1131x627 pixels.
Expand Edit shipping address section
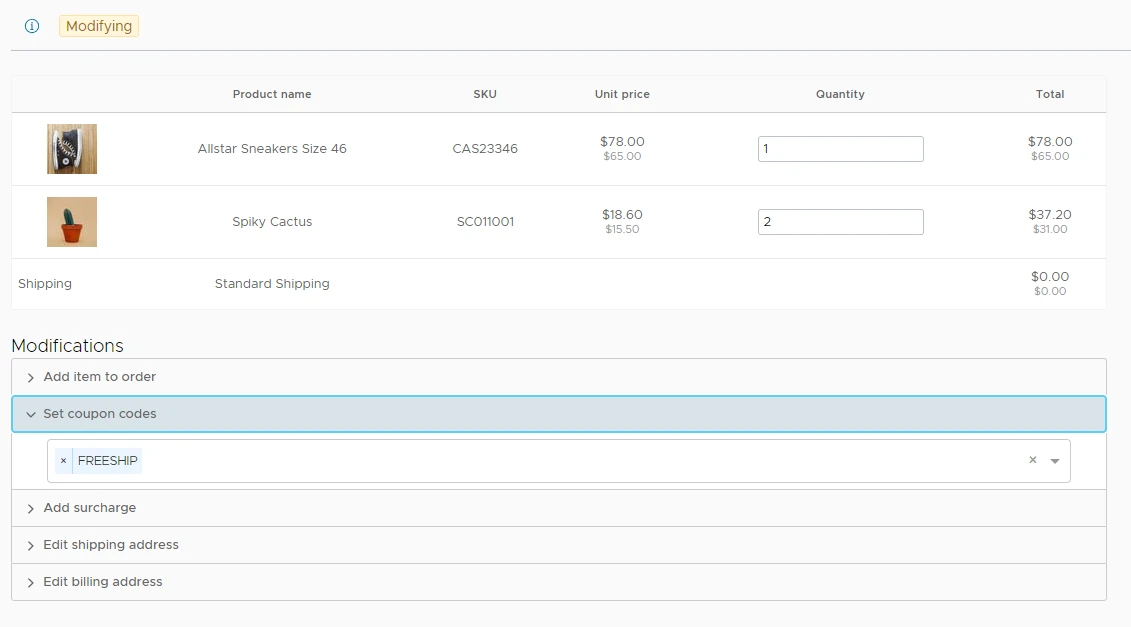(111, 545)
